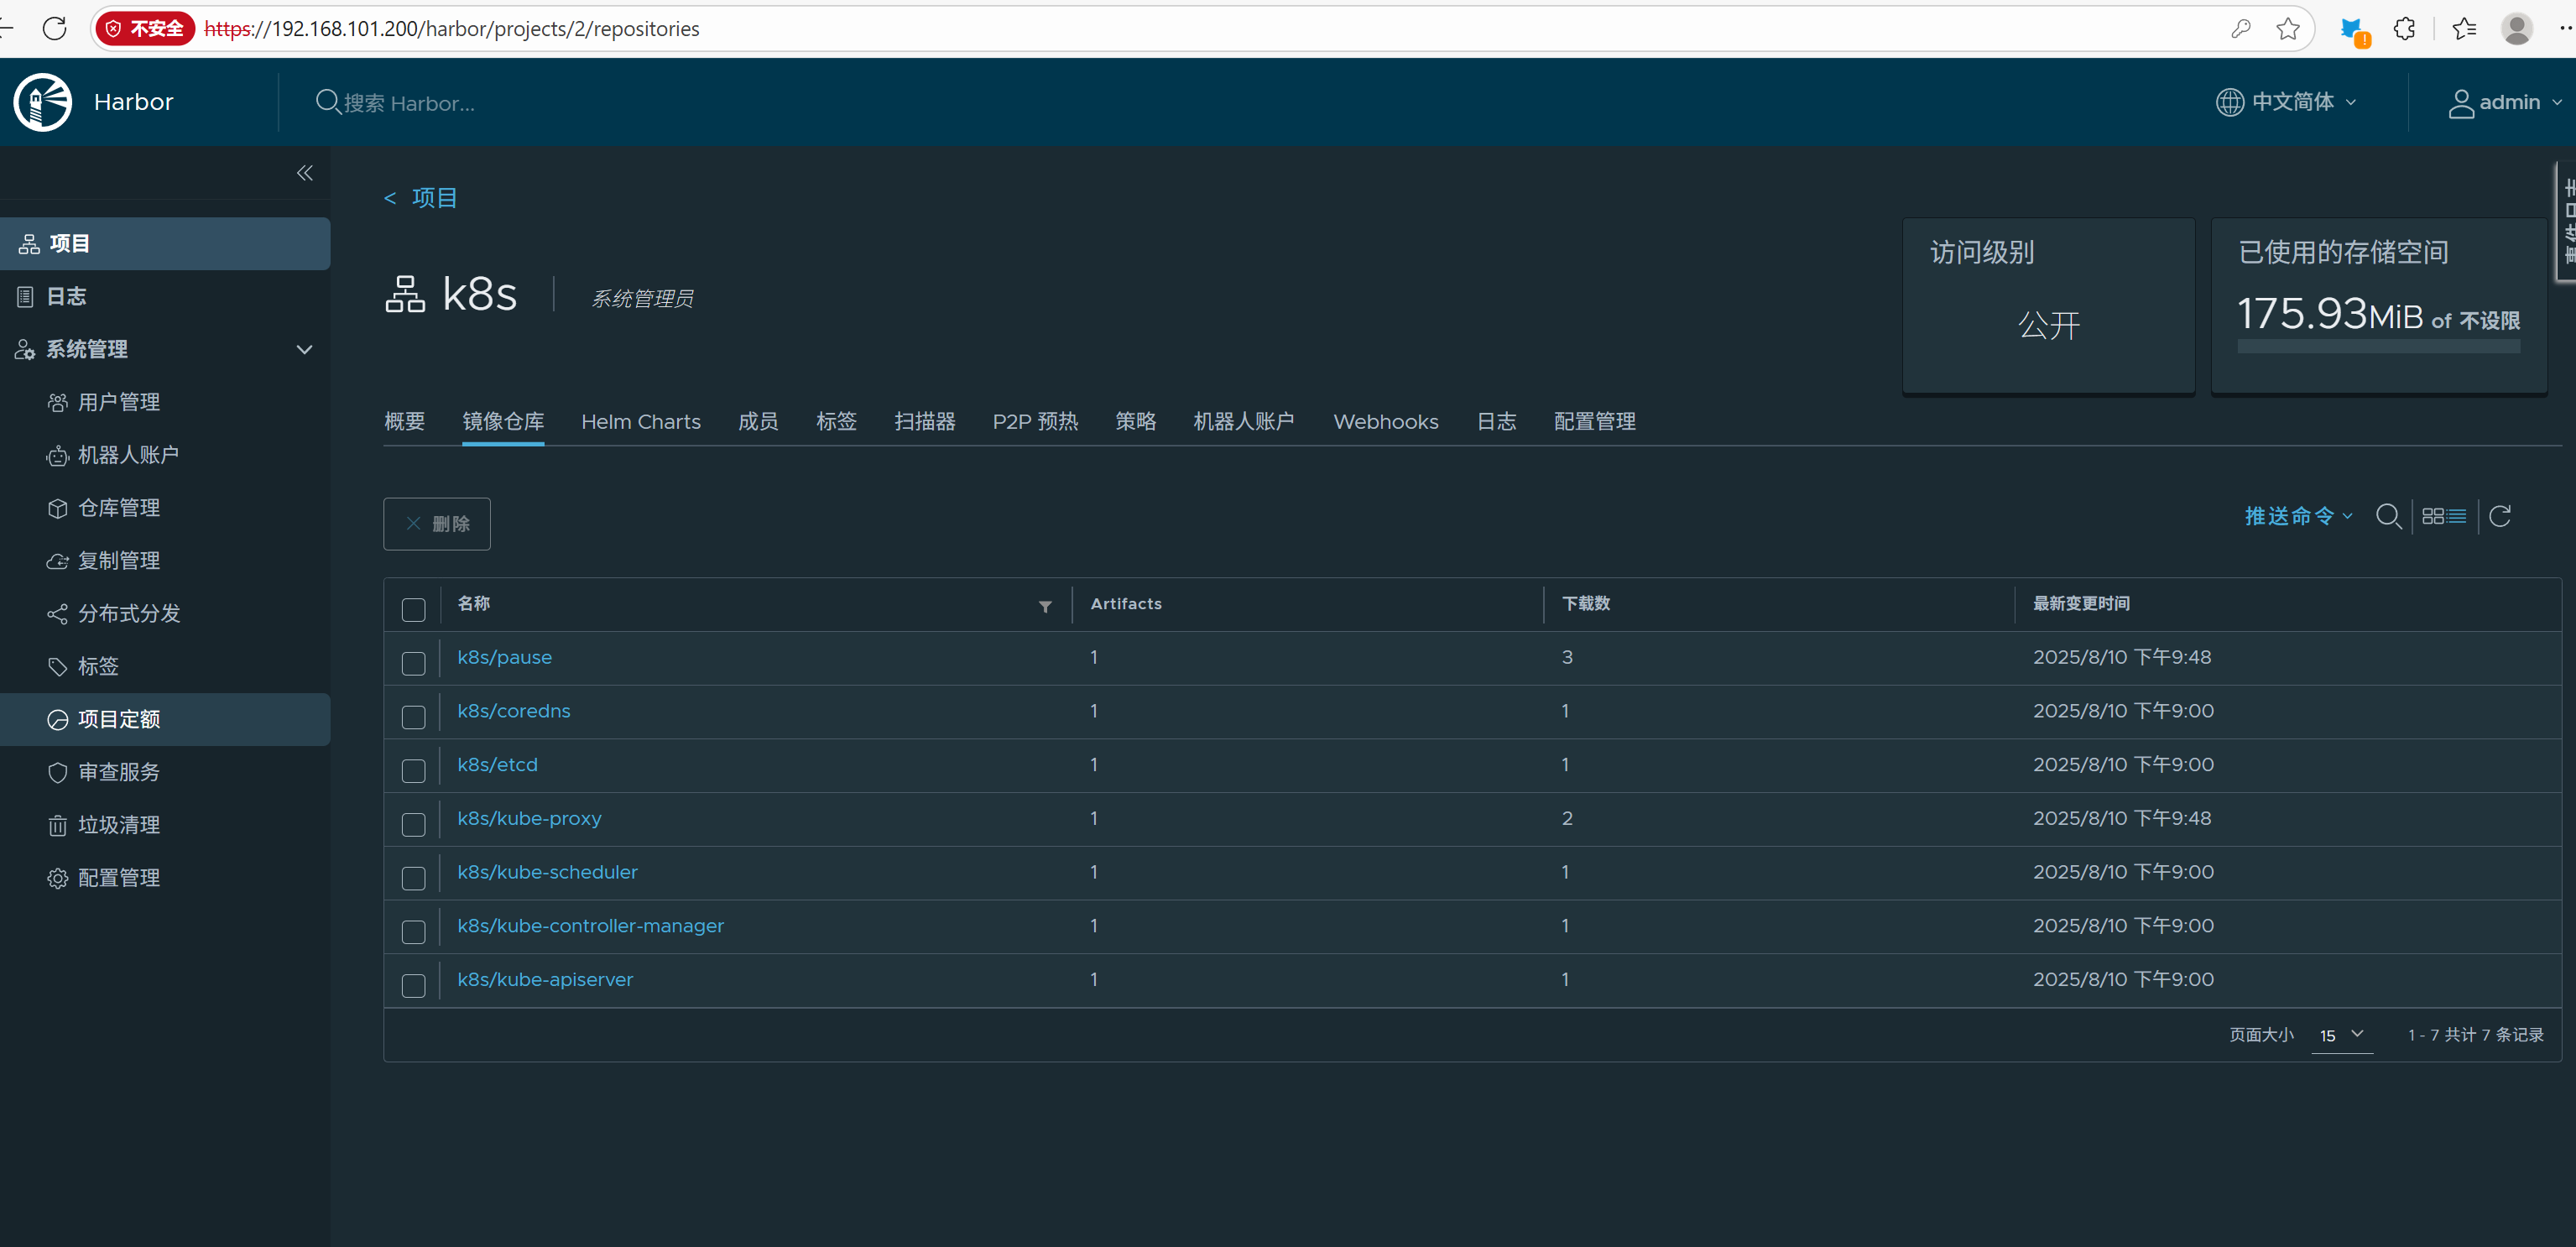Select the k8s/kube-apiserver row checkbox
This screenshot has width=2576, height=1247.
point(413,985)
